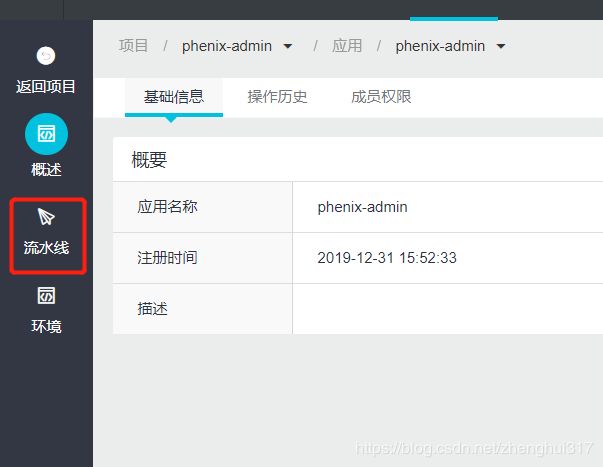603x467 pixels.
Task: Click the 环境 label in sidebar
Action: pos(46,326)
